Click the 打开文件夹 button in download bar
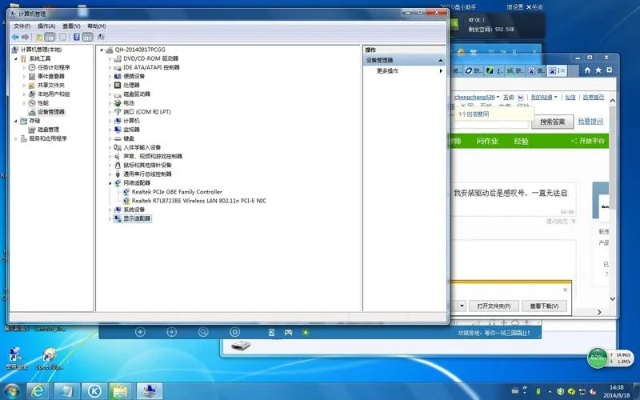Screen dimensions: 640x400 pyautogui.click(x=494, y=305)
